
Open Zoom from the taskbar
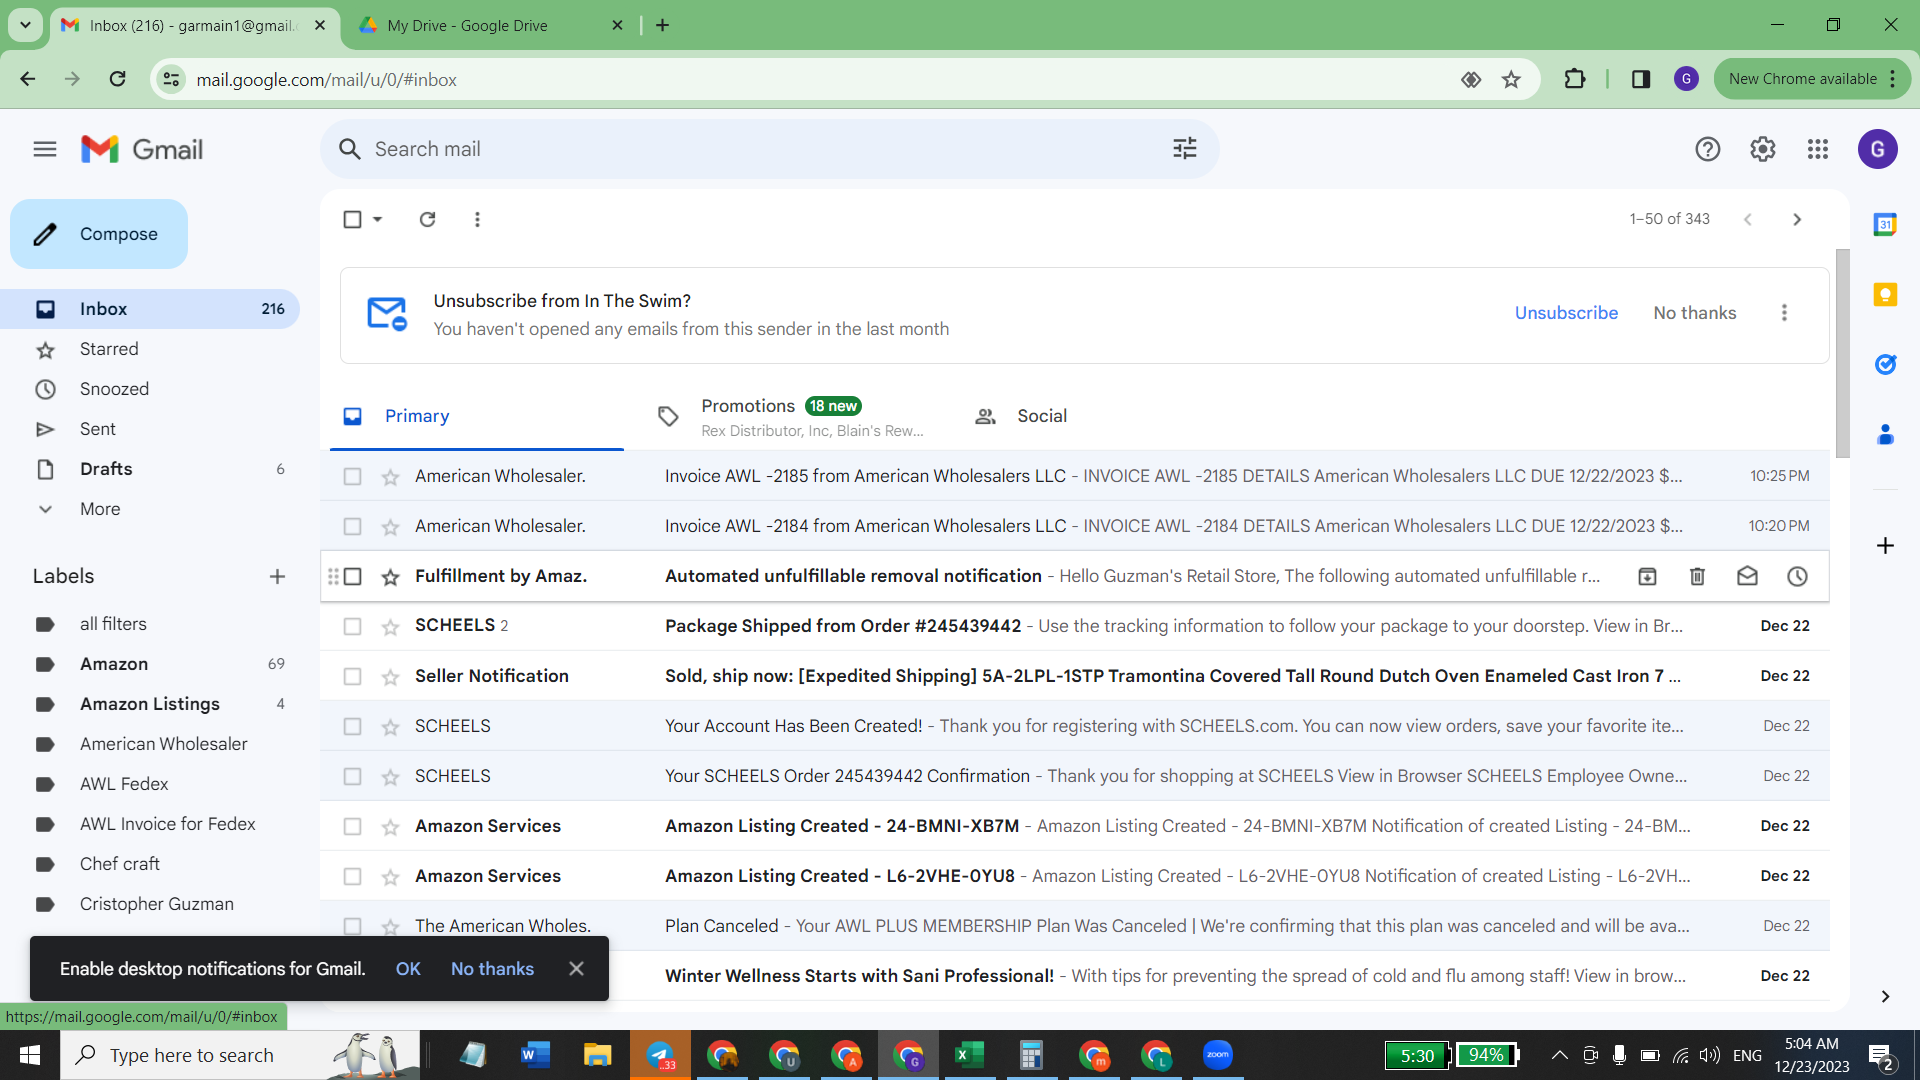pos(1217,1055)
